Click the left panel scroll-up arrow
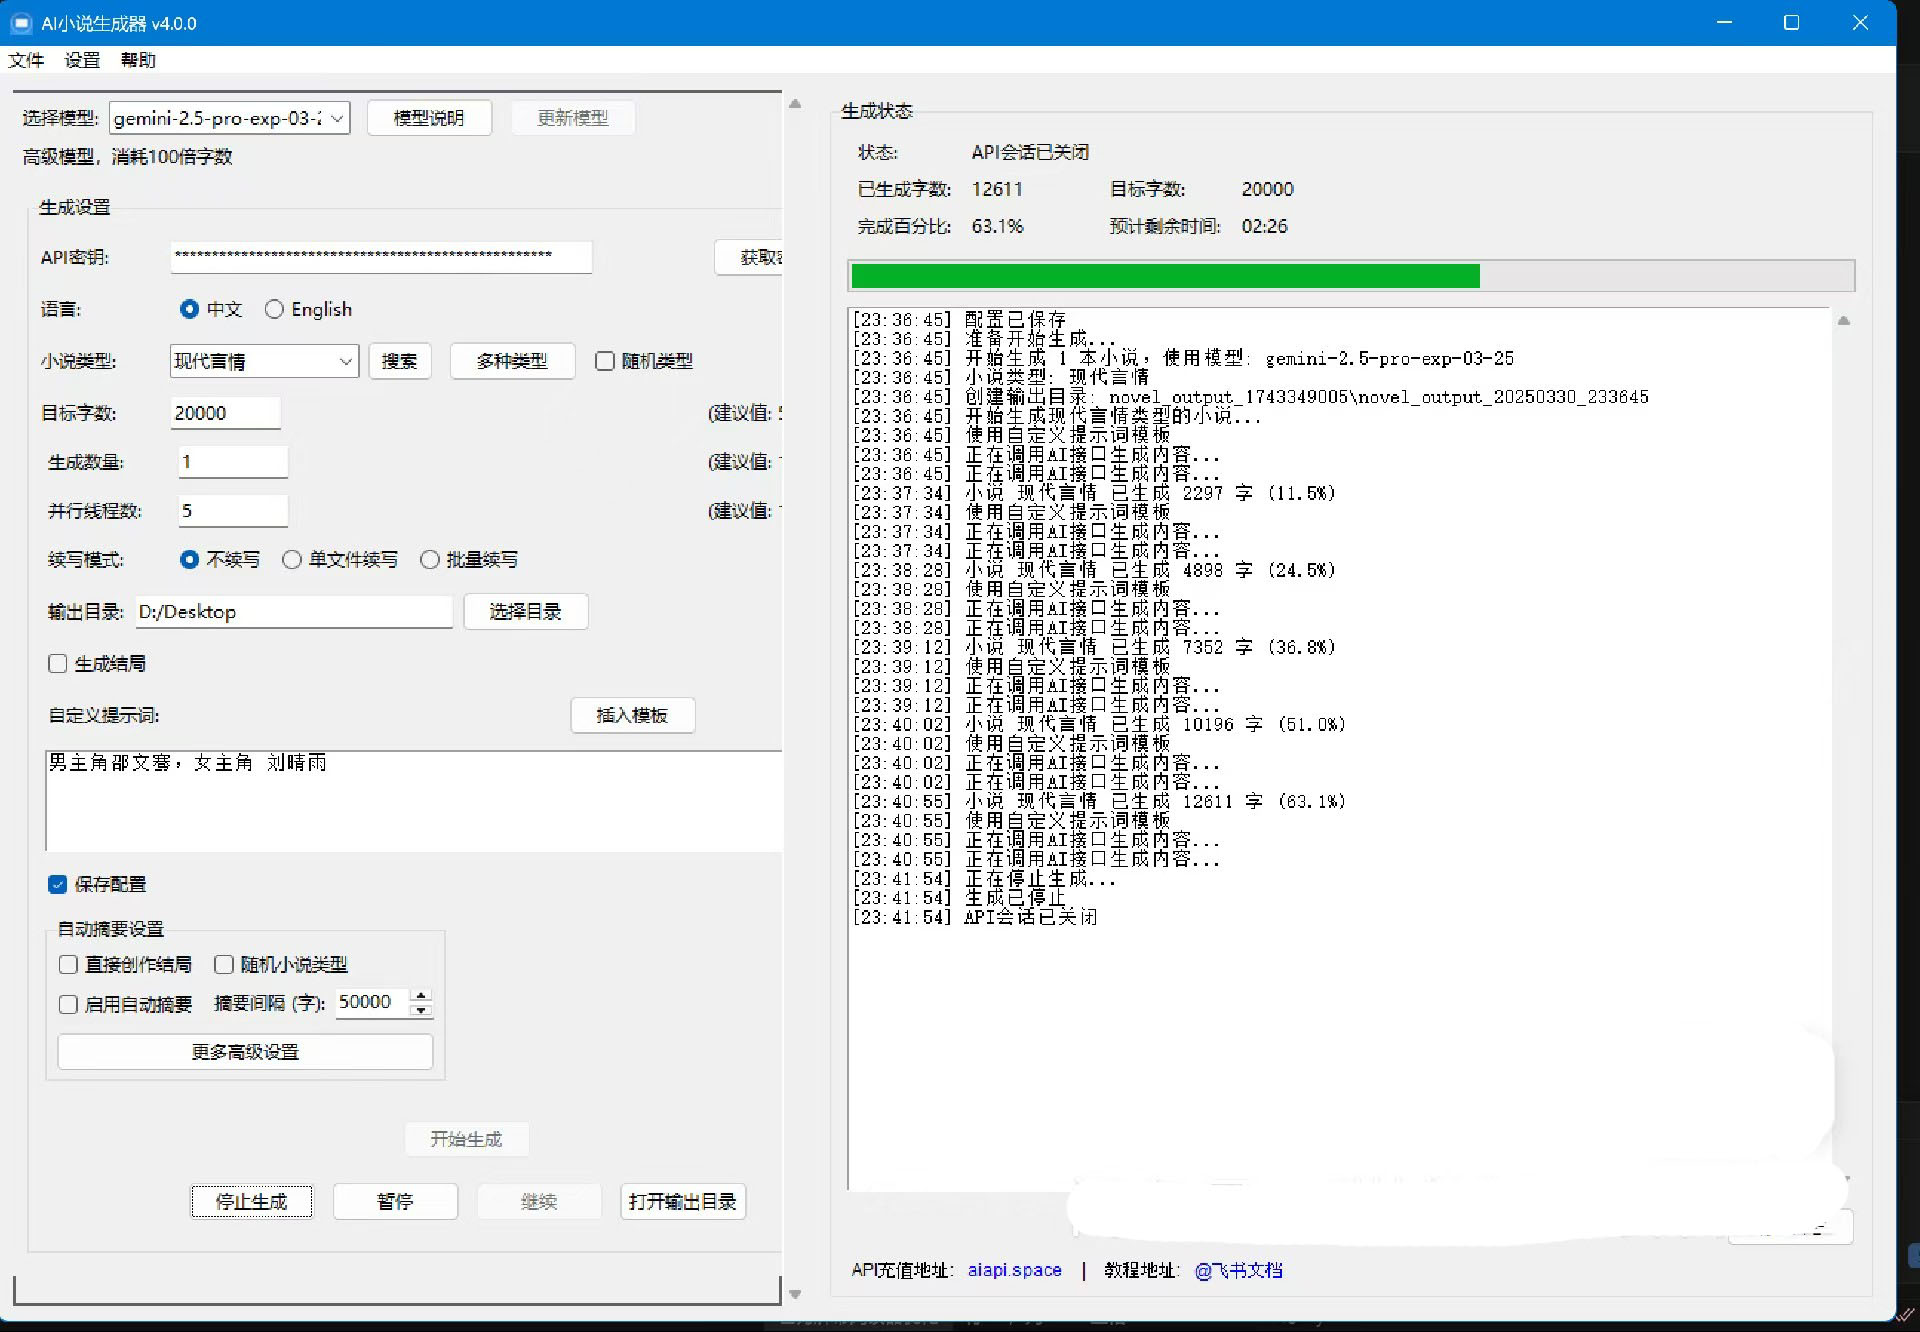Image resolution: width=1920 pixels, height=1332 pixels. tap(795, 104)
